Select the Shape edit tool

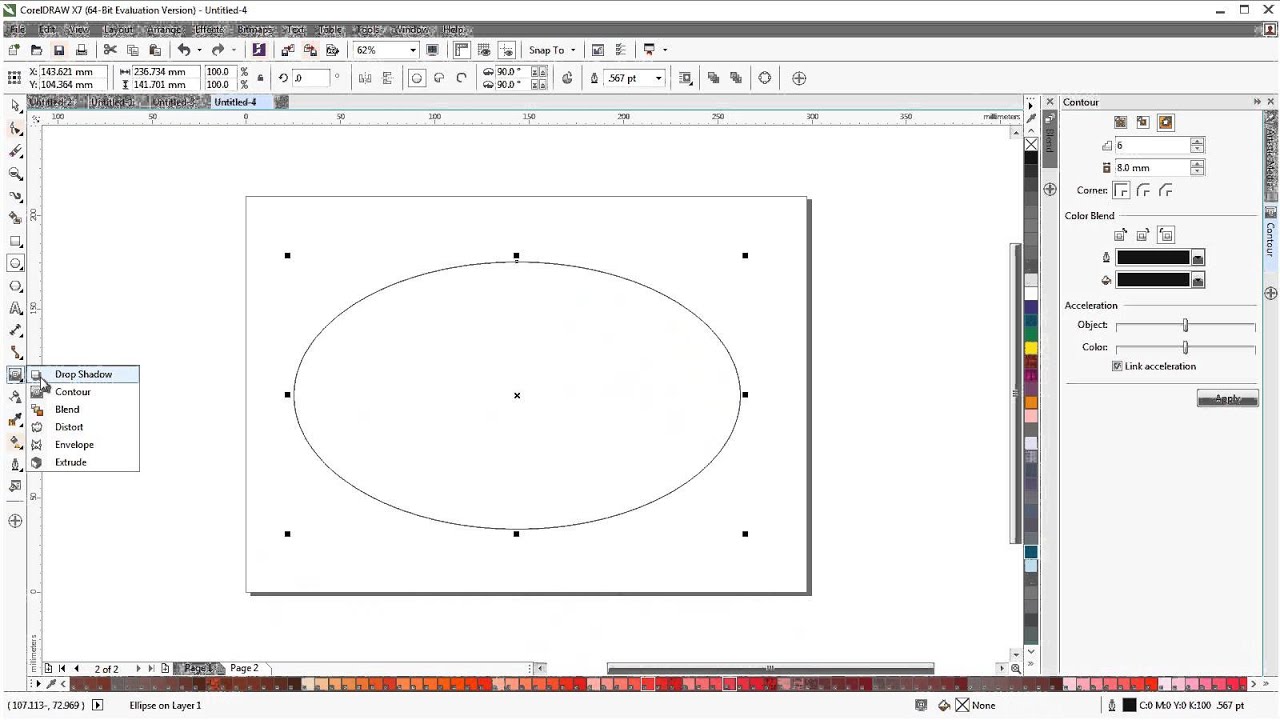[15, 129]
